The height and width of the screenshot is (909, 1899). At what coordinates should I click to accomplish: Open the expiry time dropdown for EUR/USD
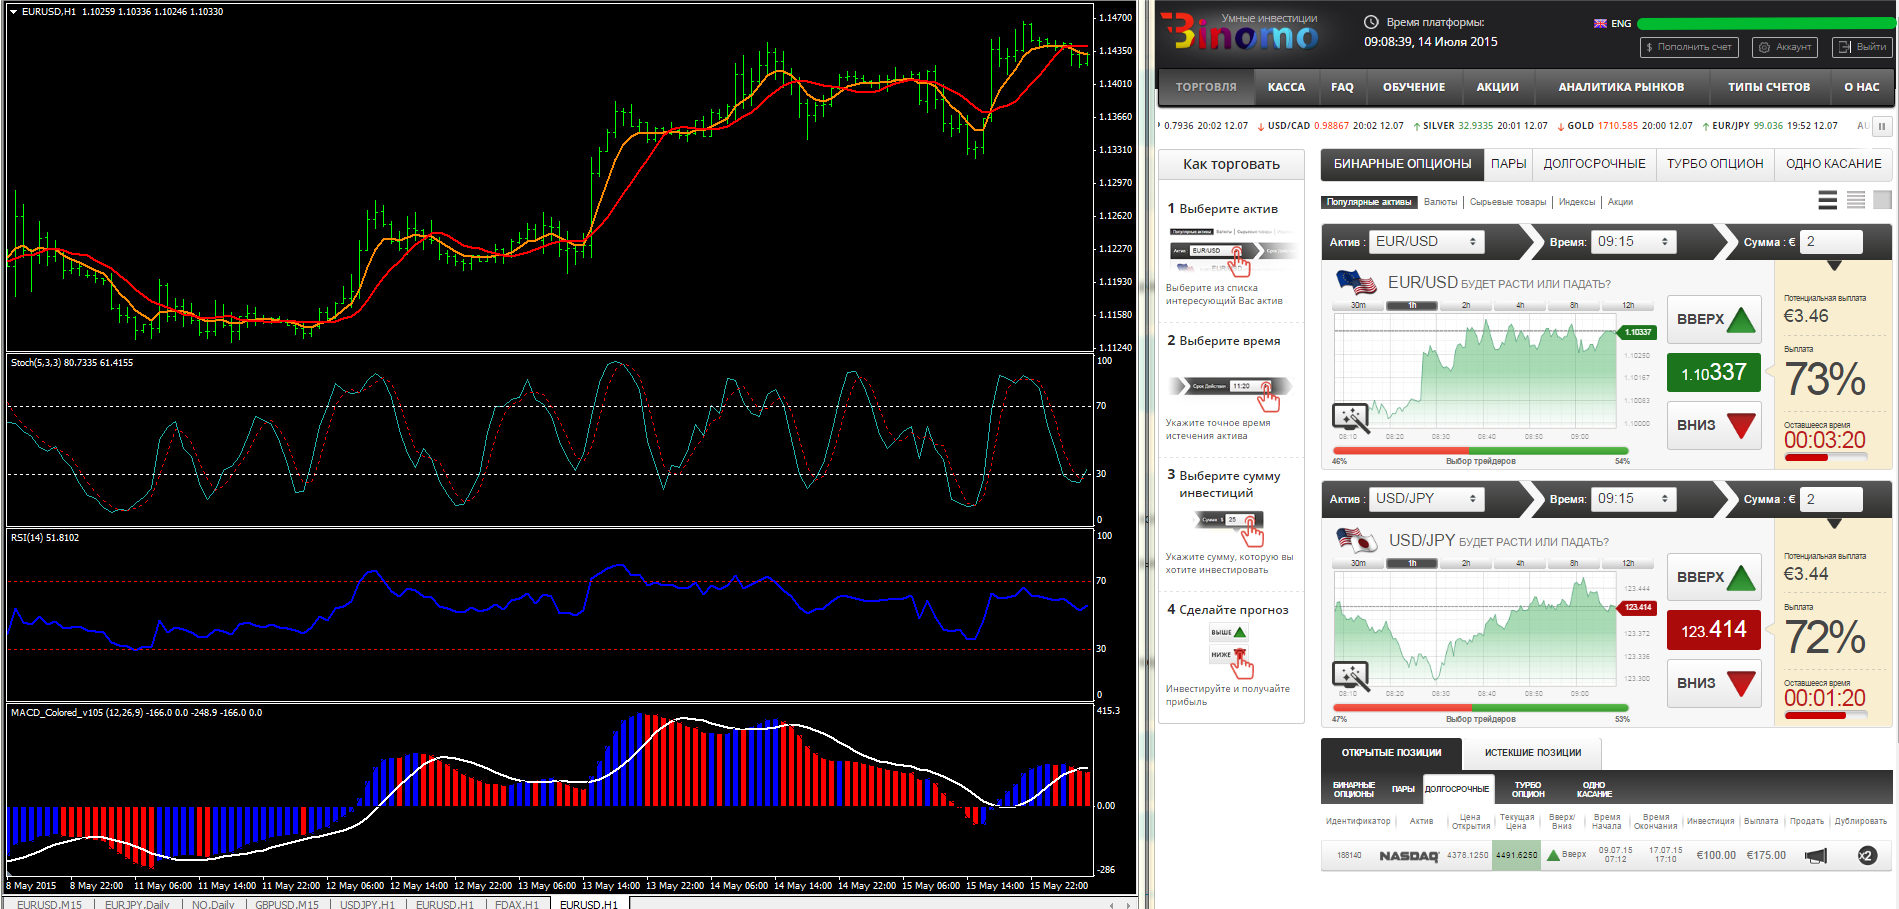point(1632,242)
